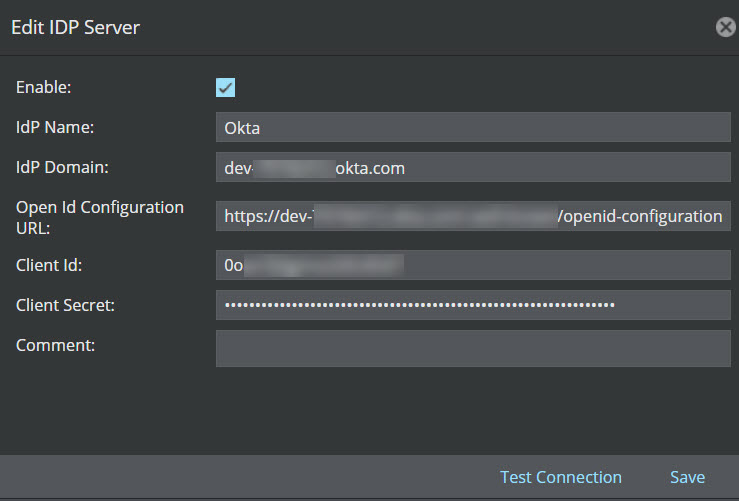Click the empty Comment text box
This screenshot has width=739, height=501.
[473, 348]
